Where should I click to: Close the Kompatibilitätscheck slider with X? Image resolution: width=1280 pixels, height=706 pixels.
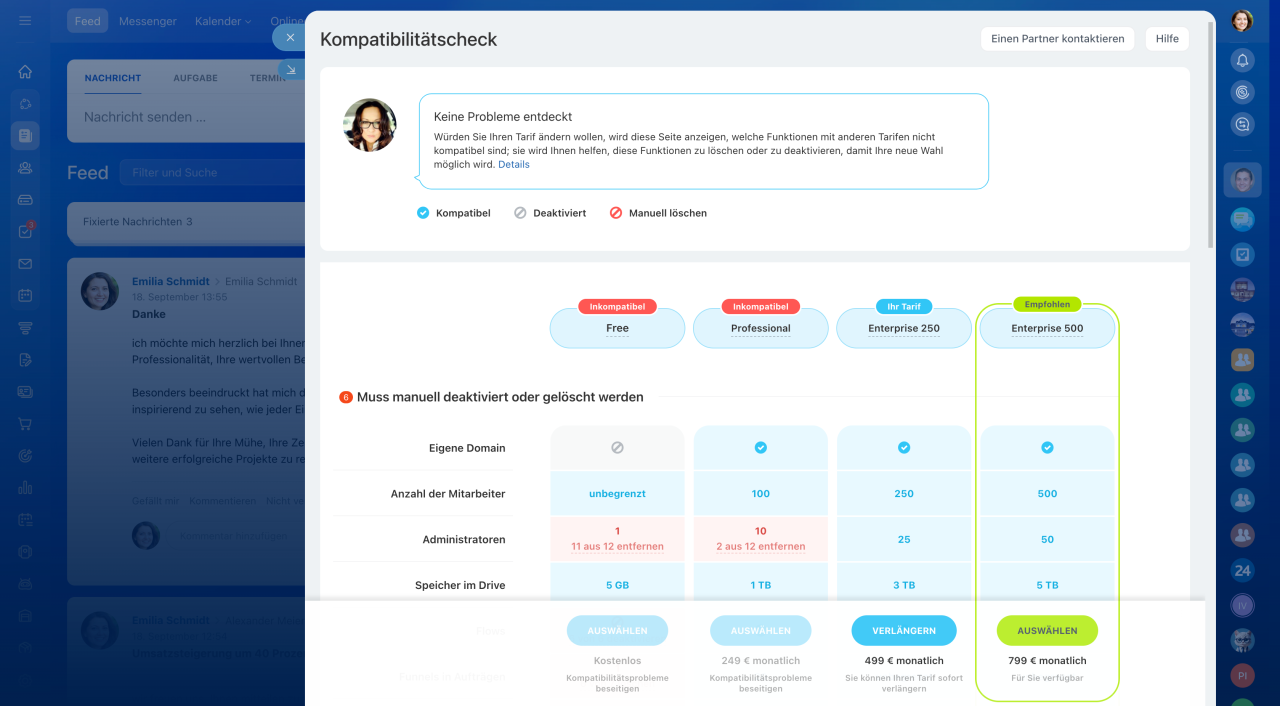pyautogui.click(x=289, y=37)
